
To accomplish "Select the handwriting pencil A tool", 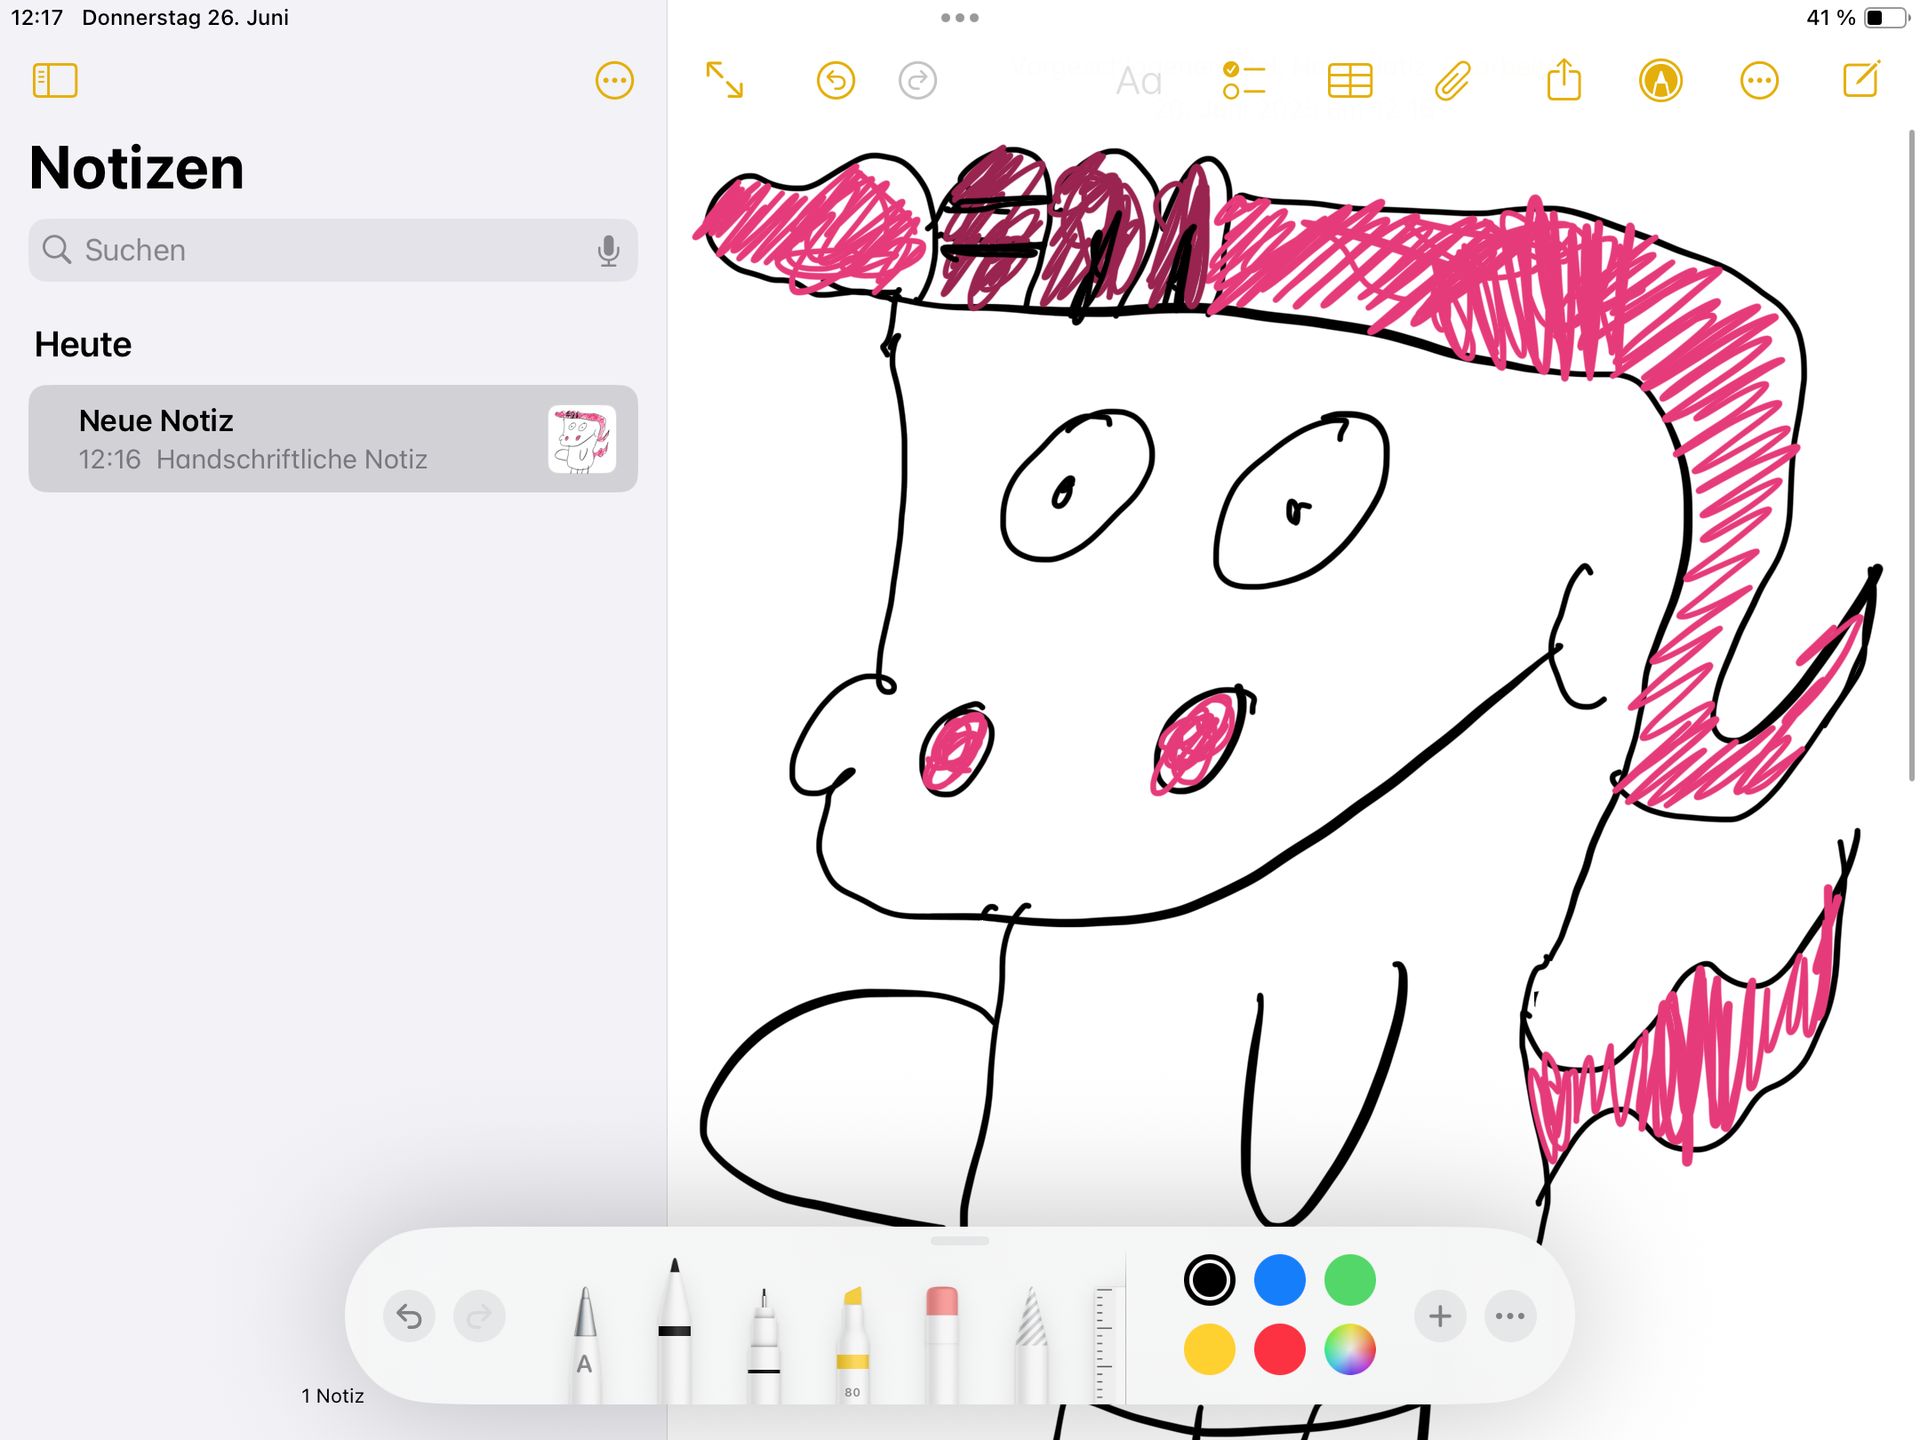I will click(585, 1343).
